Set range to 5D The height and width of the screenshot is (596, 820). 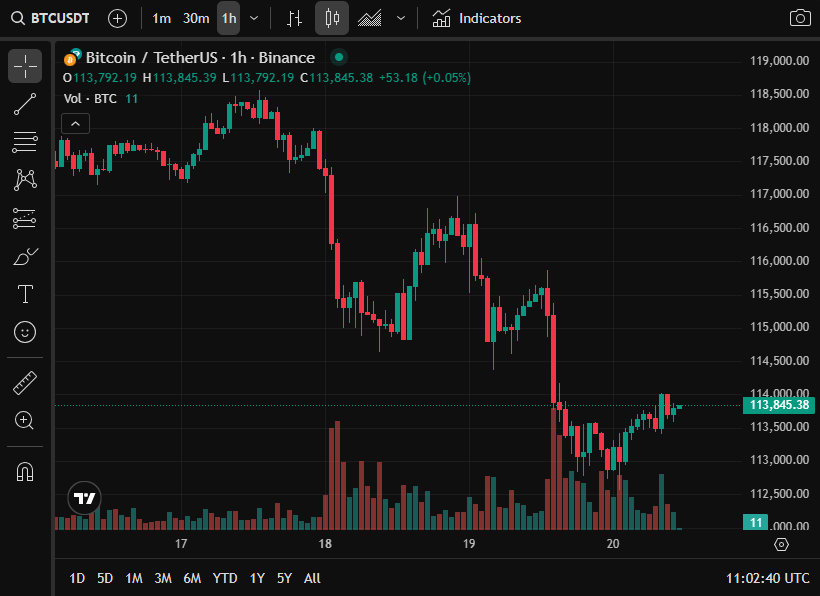click(x=105, y=578)
